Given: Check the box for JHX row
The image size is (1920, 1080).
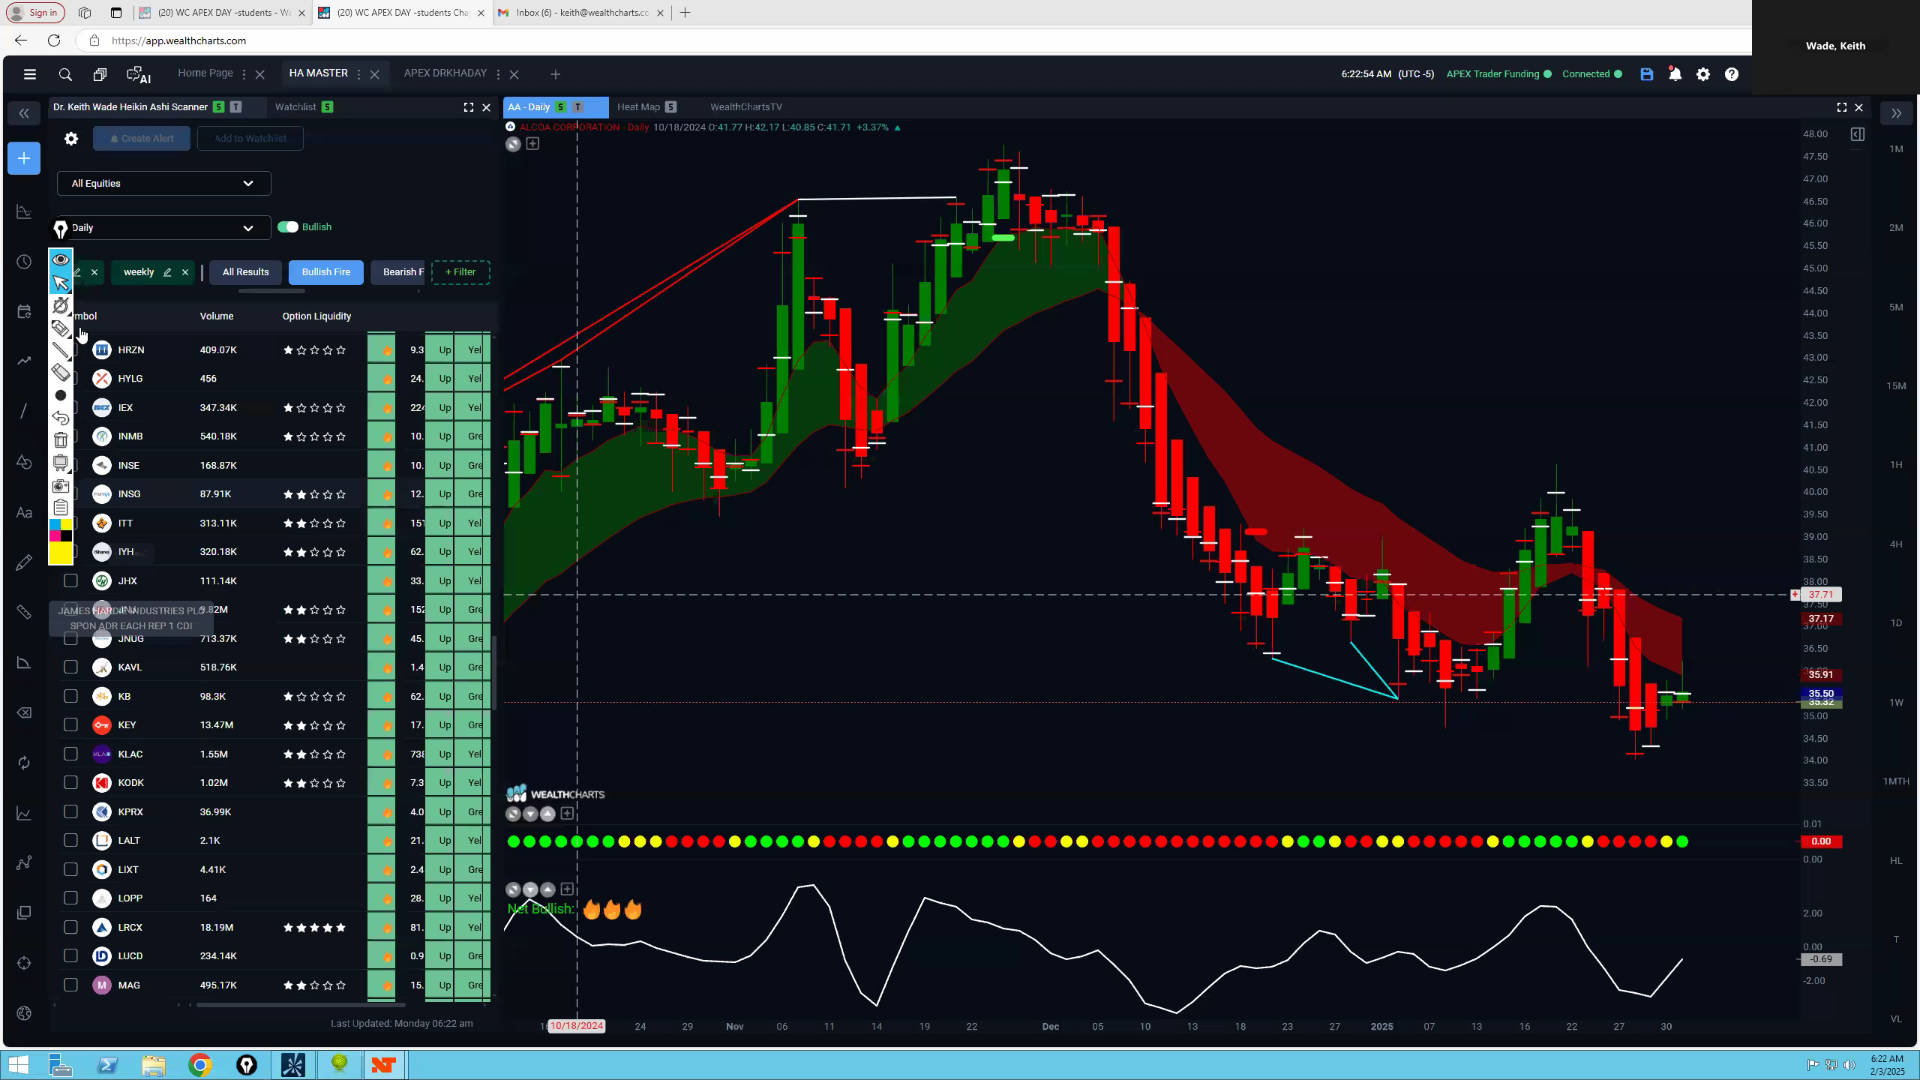Looking at the screenshot, I should pos(70,581).
